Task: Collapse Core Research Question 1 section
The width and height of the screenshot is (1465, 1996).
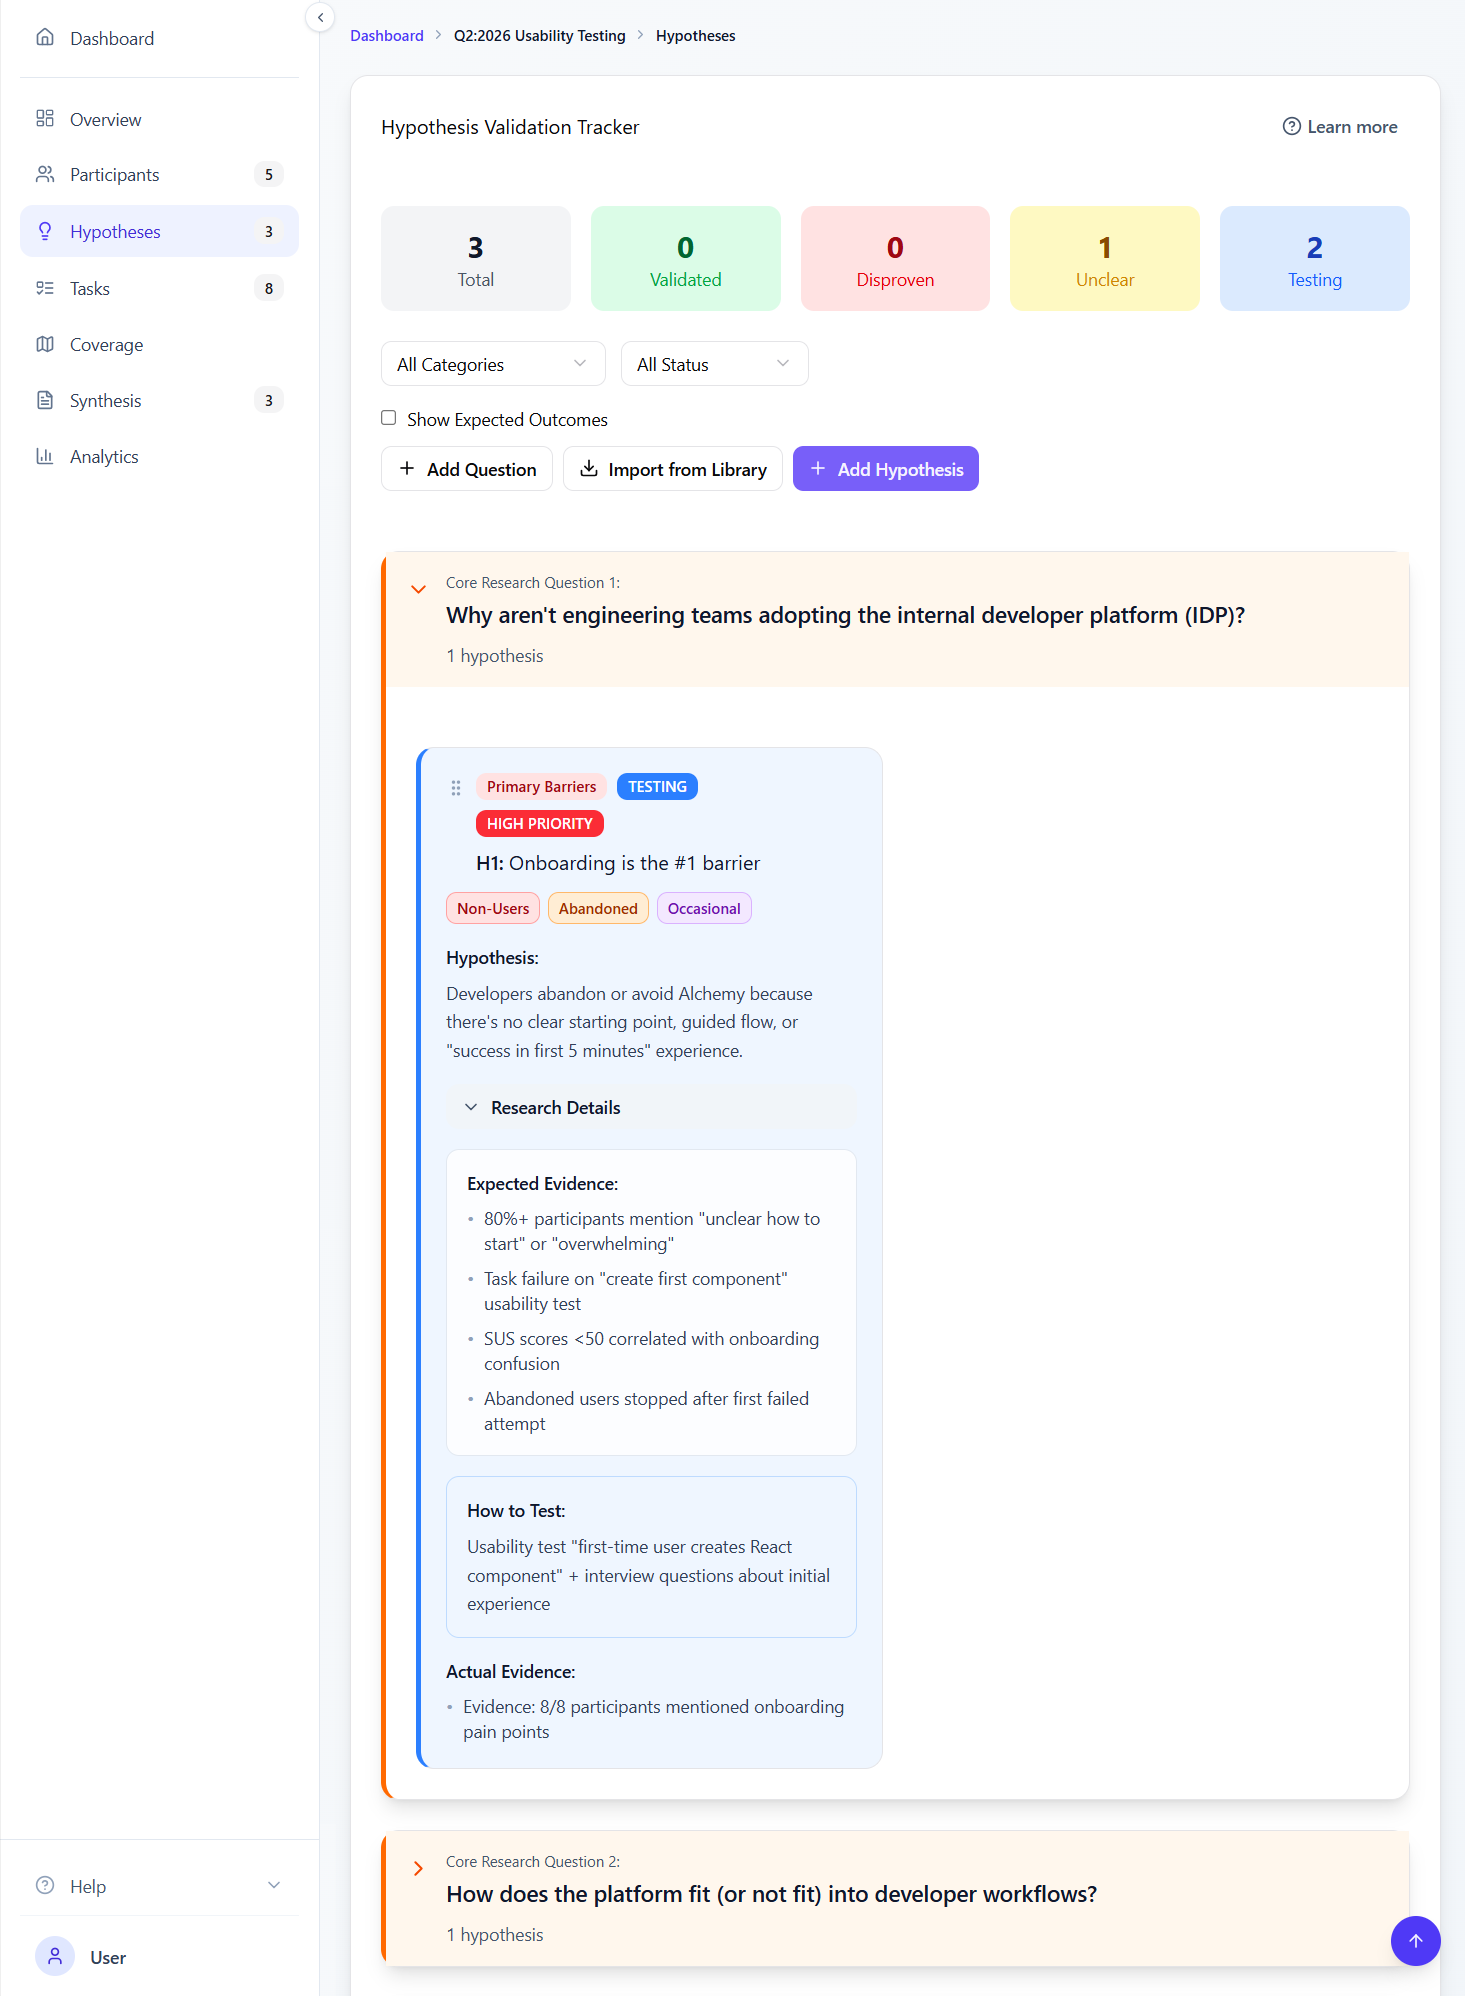Action: click(x=419, y=589)
